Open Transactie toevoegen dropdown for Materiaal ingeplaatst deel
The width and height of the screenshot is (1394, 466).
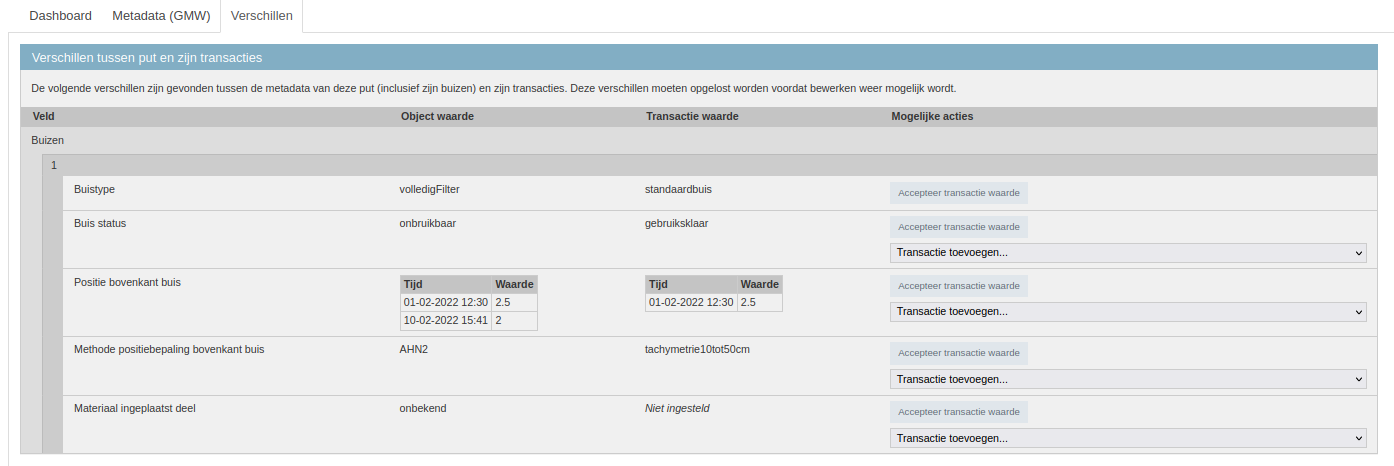click(1127, 438)
